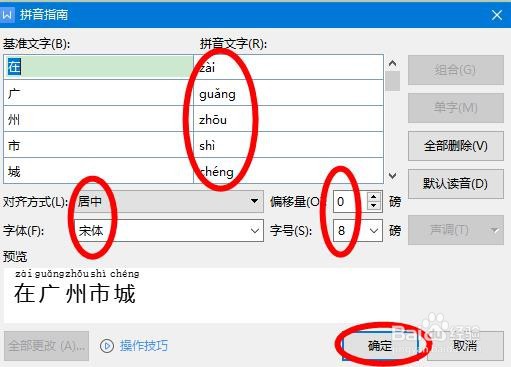Open the 对齐方式 dropdown showing 居中

[169, 201]
